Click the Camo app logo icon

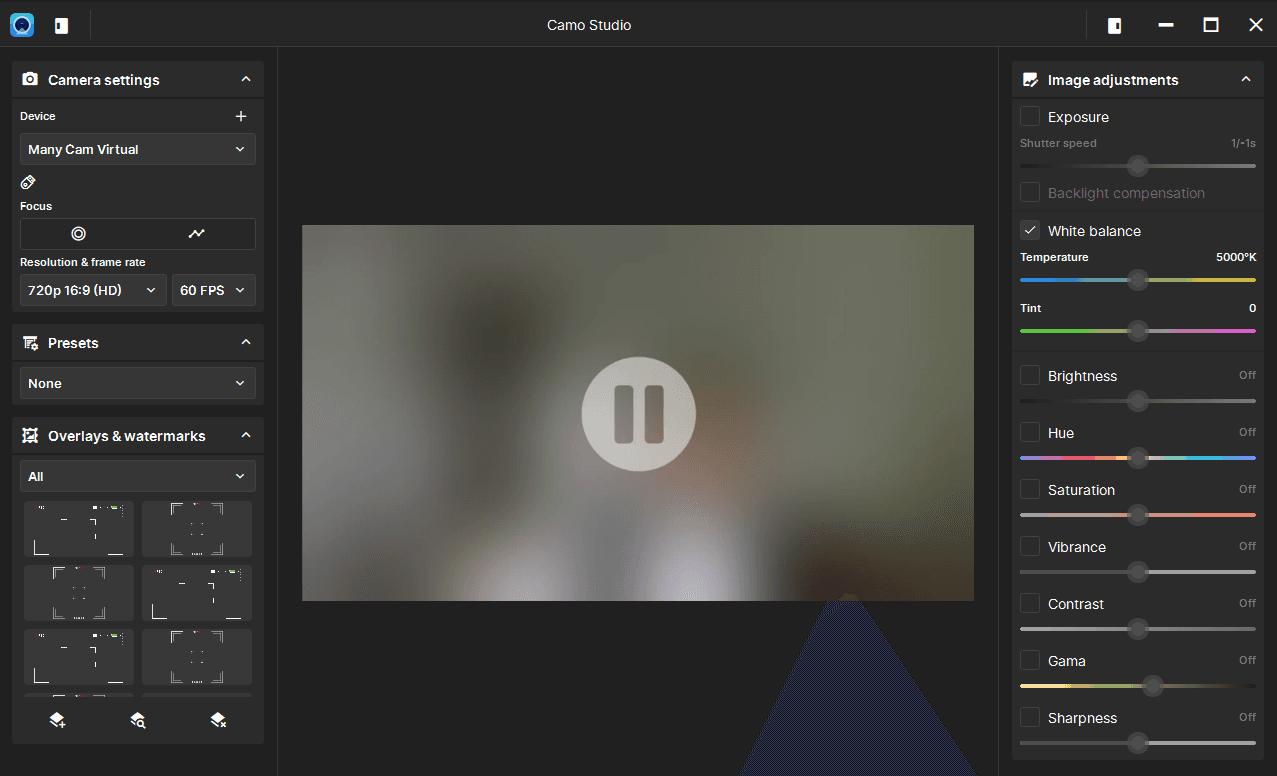[x=22, y=25]
